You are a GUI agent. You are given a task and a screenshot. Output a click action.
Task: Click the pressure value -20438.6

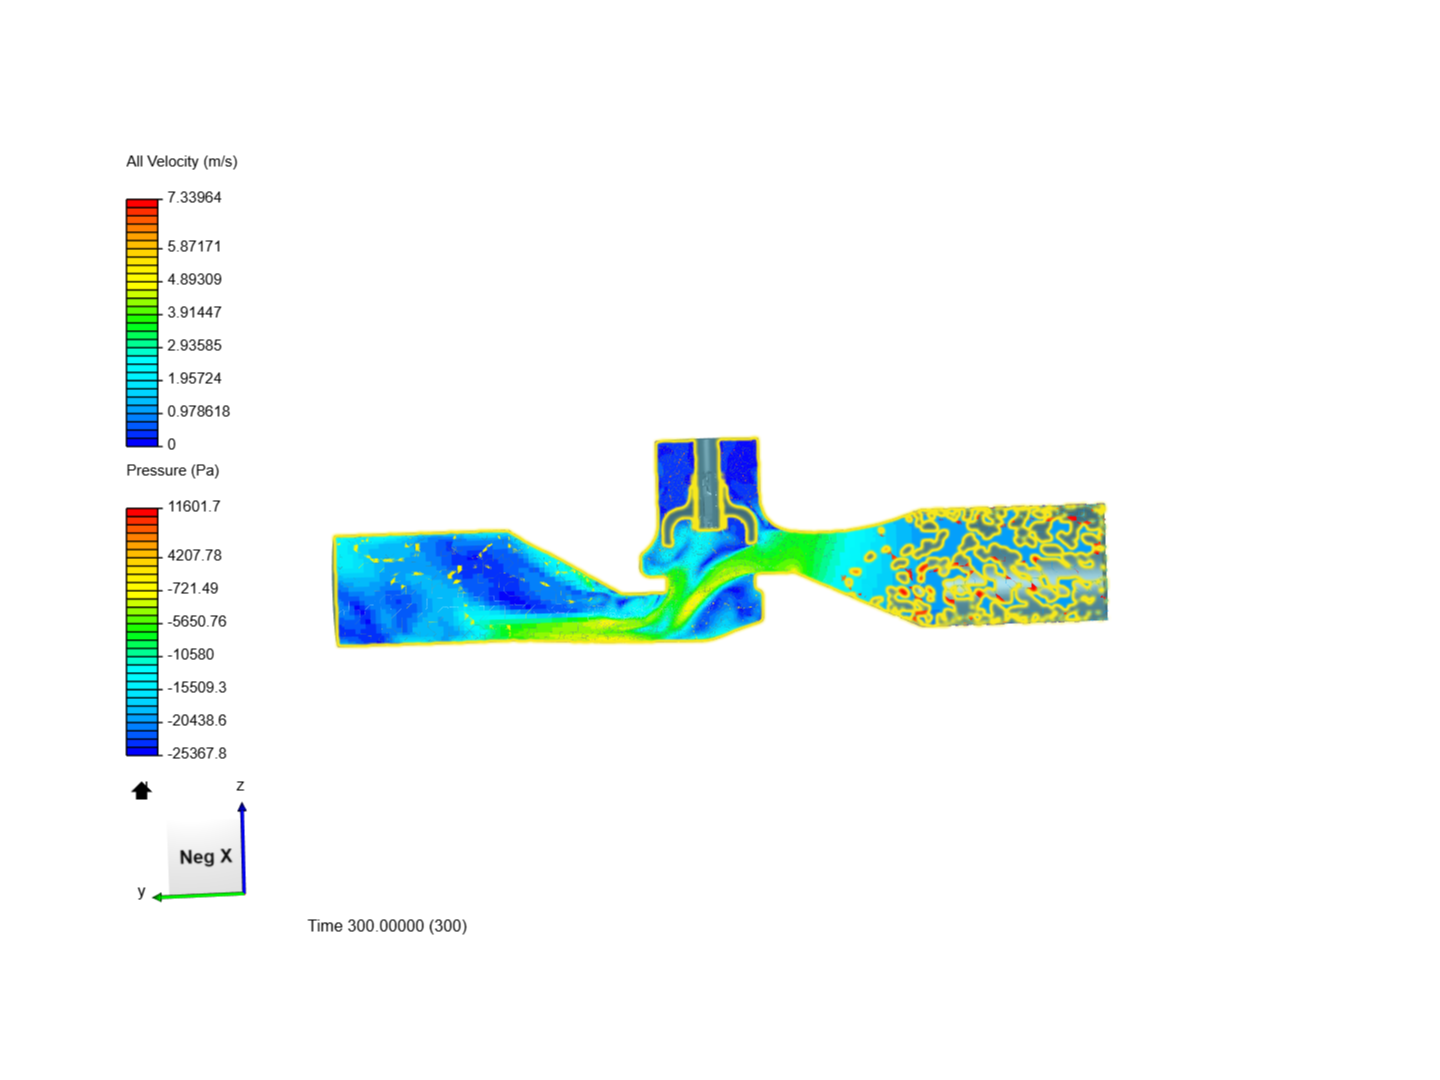(197, 720)
